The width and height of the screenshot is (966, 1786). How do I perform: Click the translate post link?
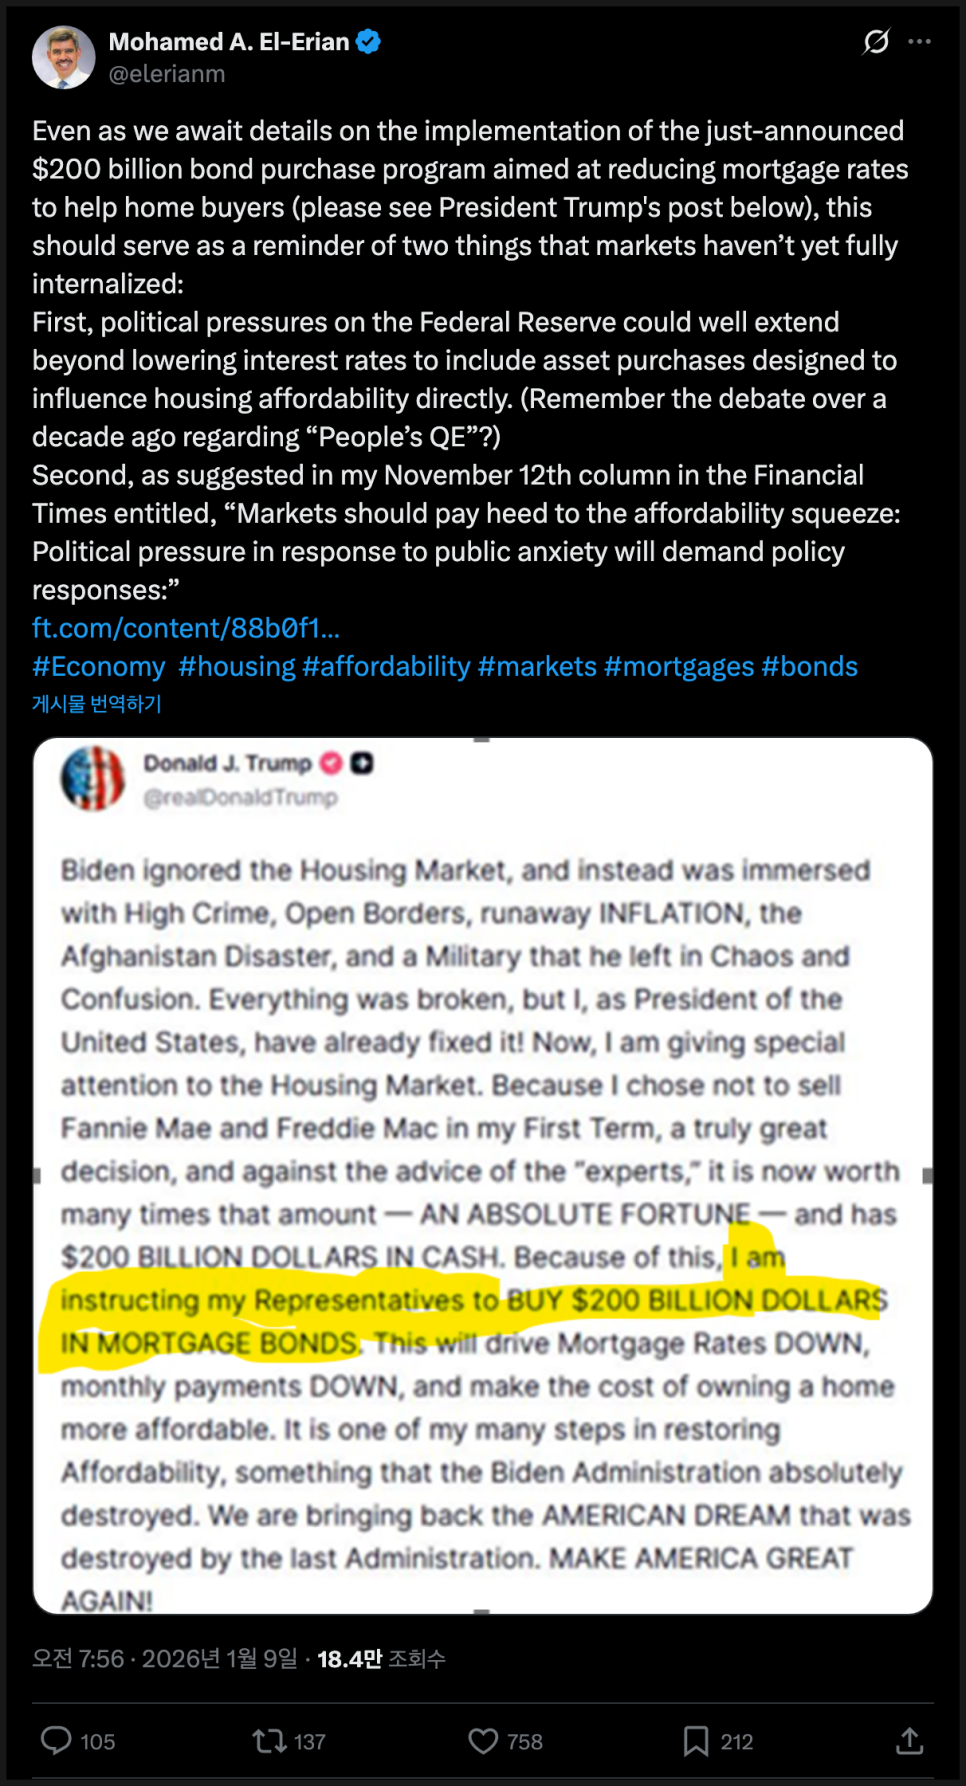[96, 704]
